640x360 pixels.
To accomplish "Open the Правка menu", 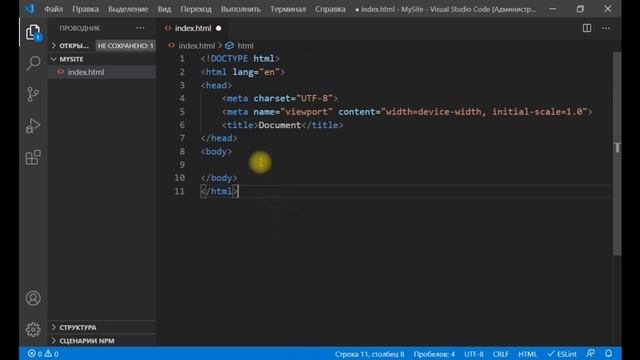I will [85, 9].
